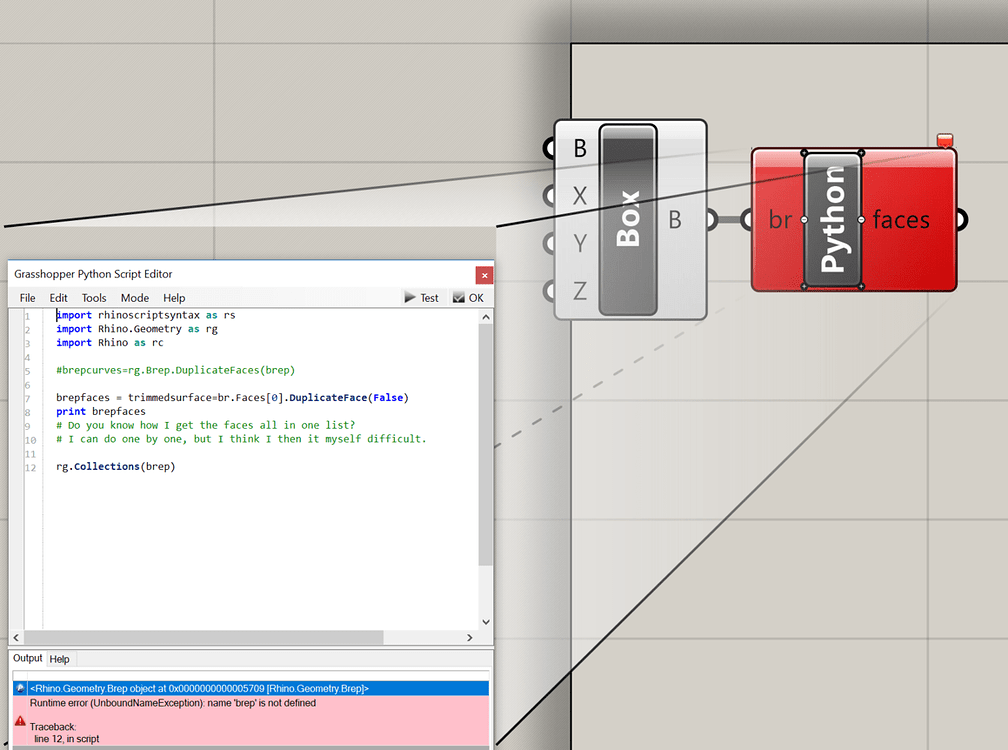The width and height of the screenshot is (1008, 750).
Task: Select the Python component name bar
Action: tap(832, 219)
